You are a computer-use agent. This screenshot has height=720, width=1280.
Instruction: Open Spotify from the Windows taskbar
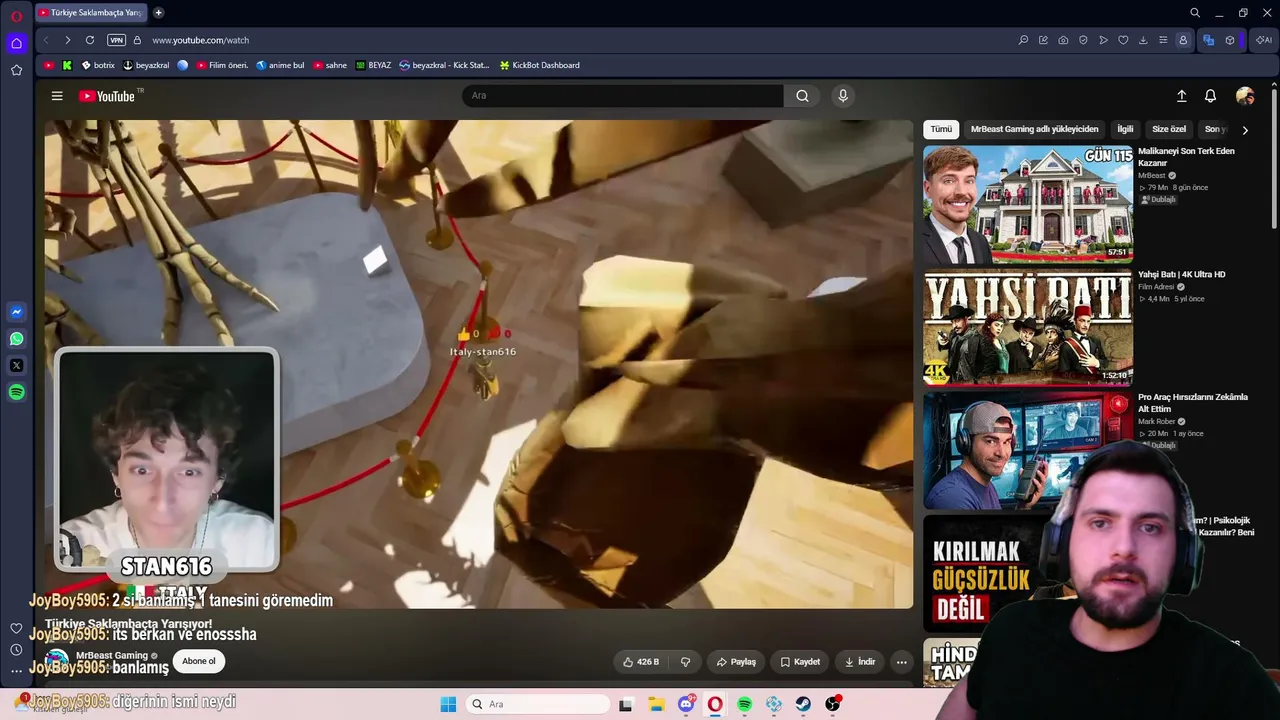744,704
